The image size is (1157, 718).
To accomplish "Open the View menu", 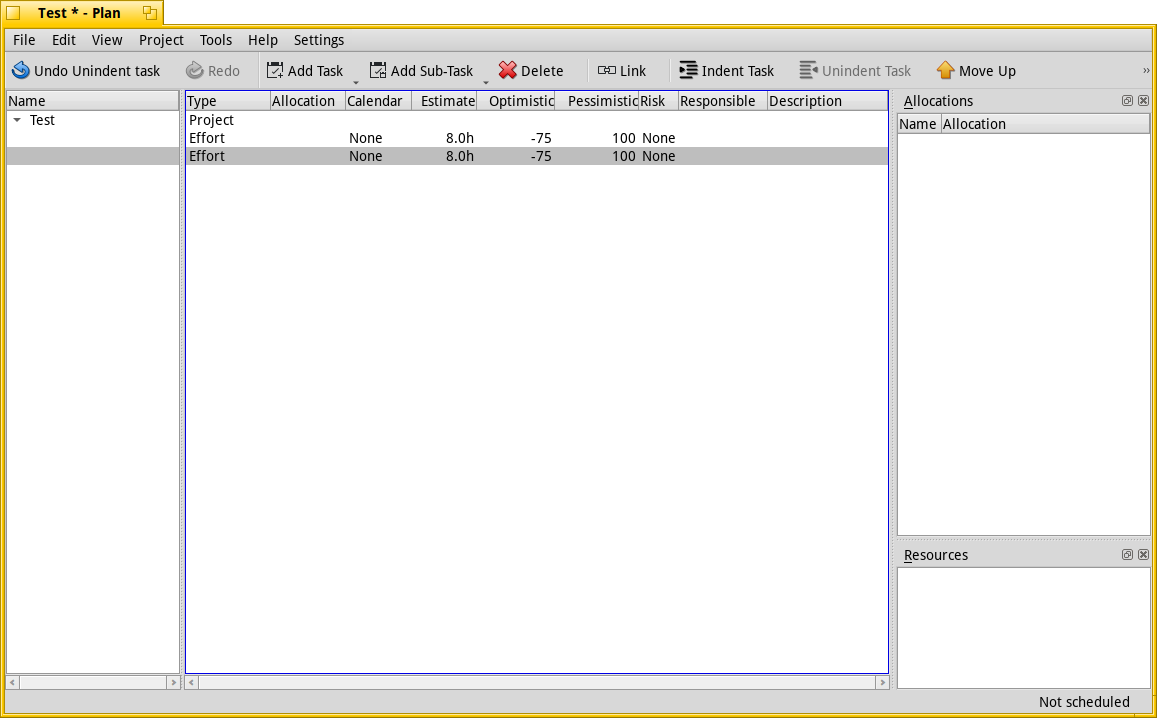I will (x=107, y=40).
